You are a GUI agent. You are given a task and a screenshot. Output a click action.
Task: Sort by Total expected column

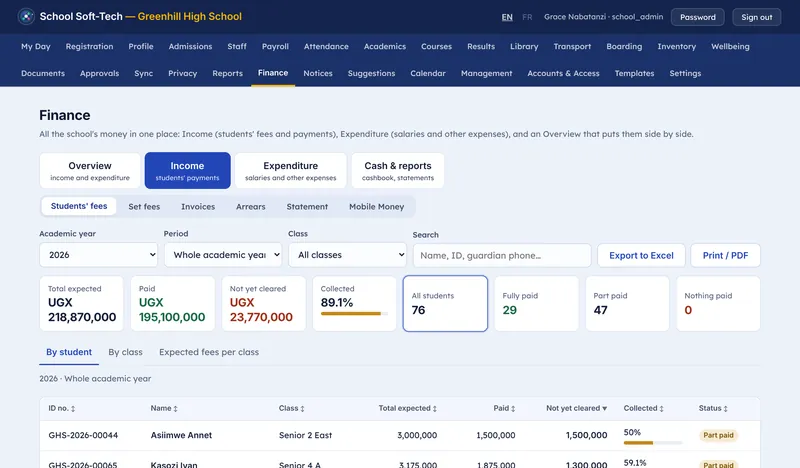pos(407,408)
